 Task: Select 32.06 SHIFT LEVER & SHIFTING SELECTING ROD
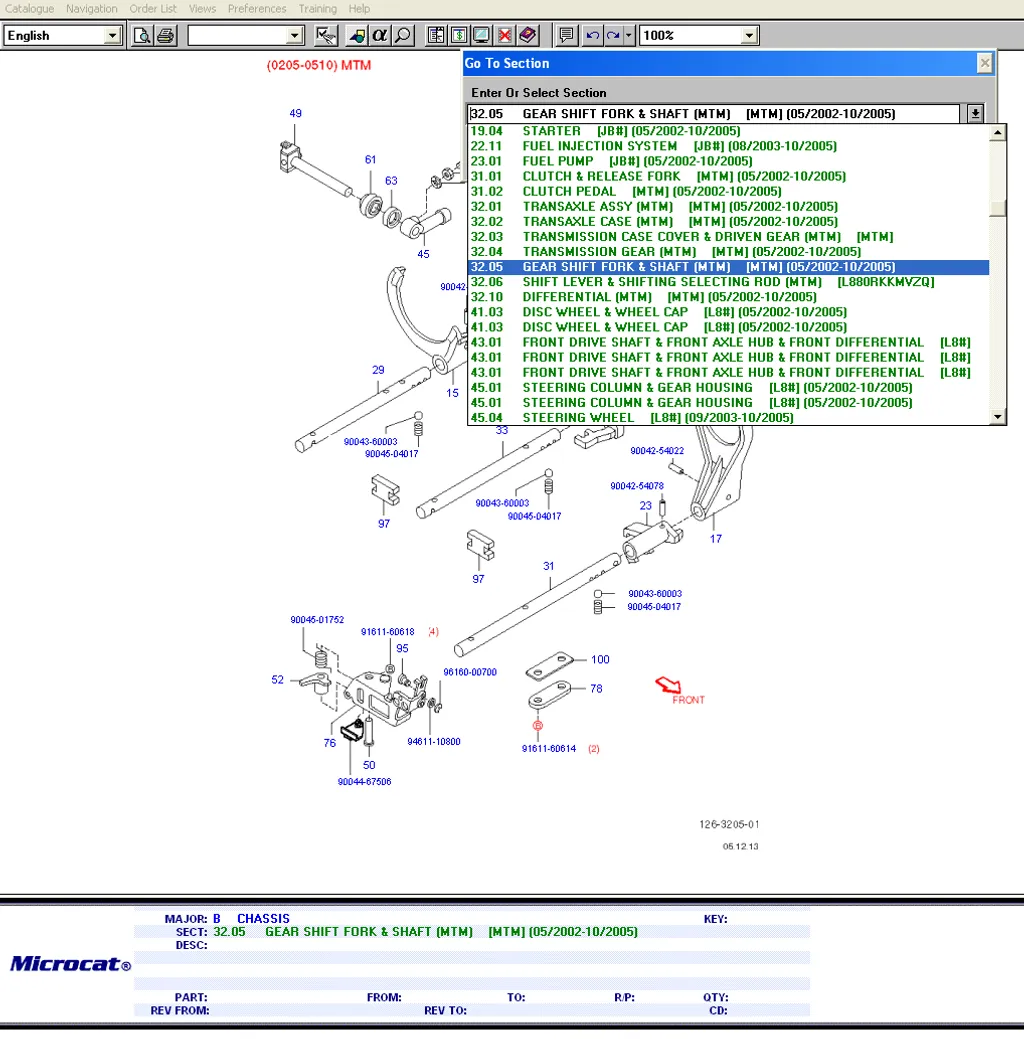tap(728, 282)
